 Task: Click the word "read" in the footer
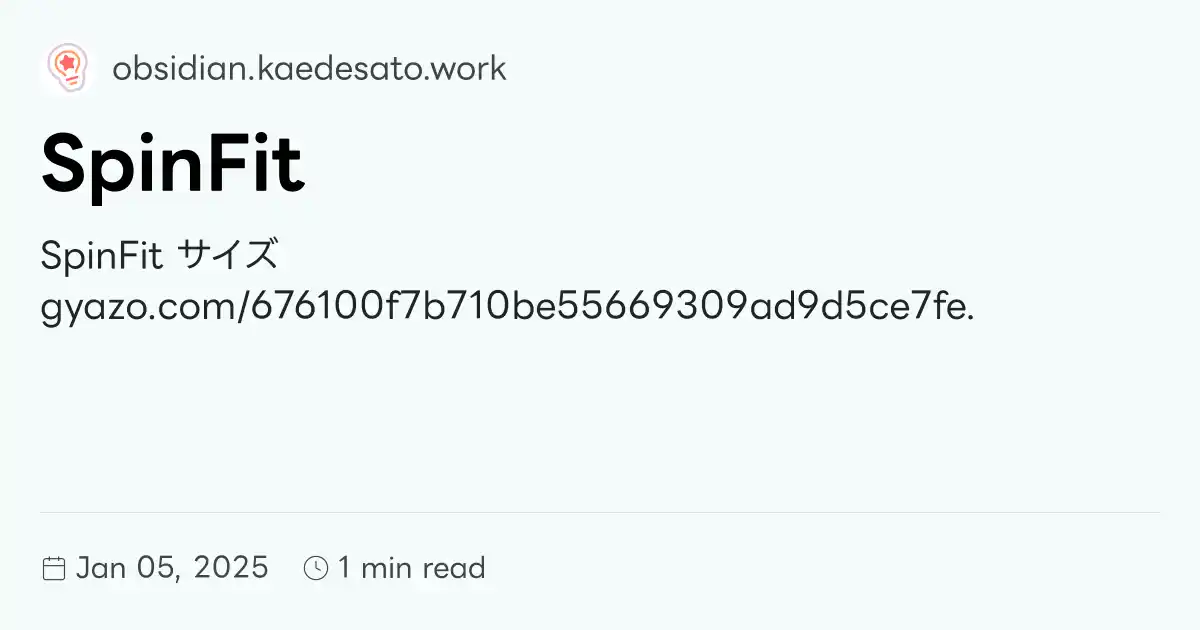tap(453, 568)
